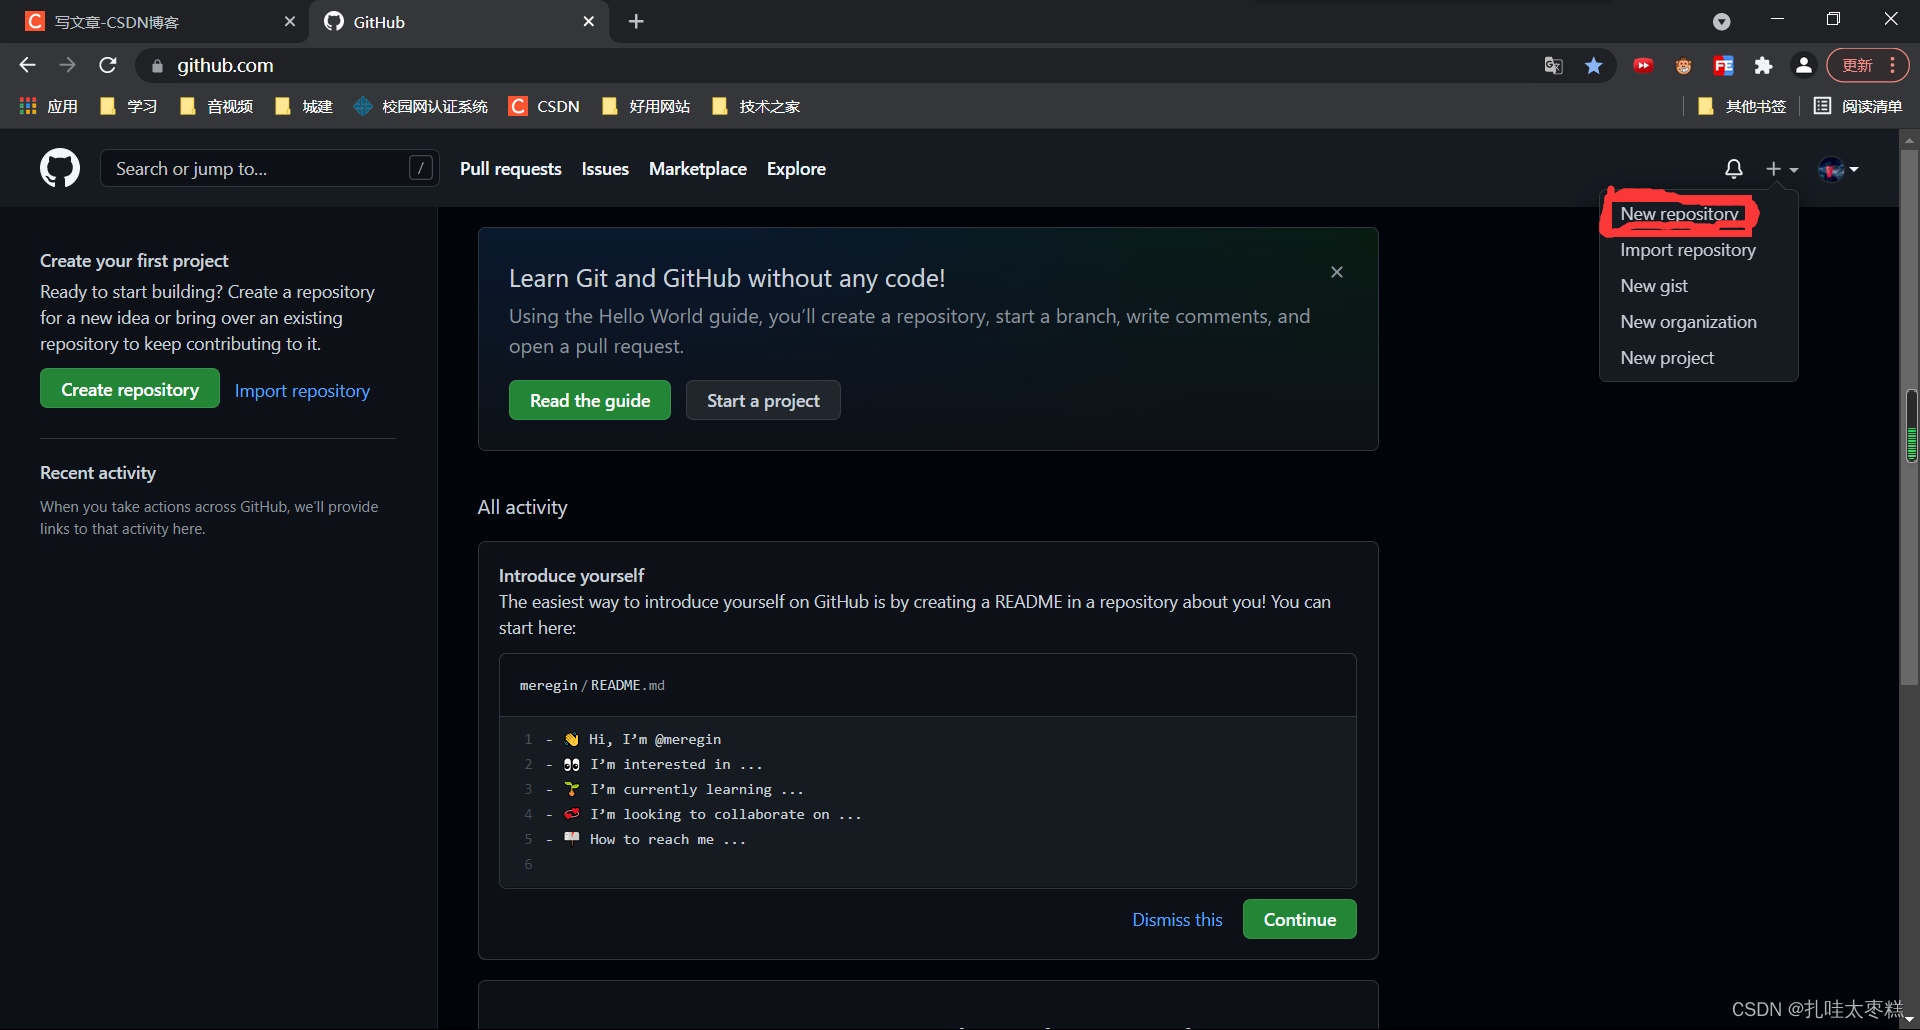Open Explore

tap(796, 169)
